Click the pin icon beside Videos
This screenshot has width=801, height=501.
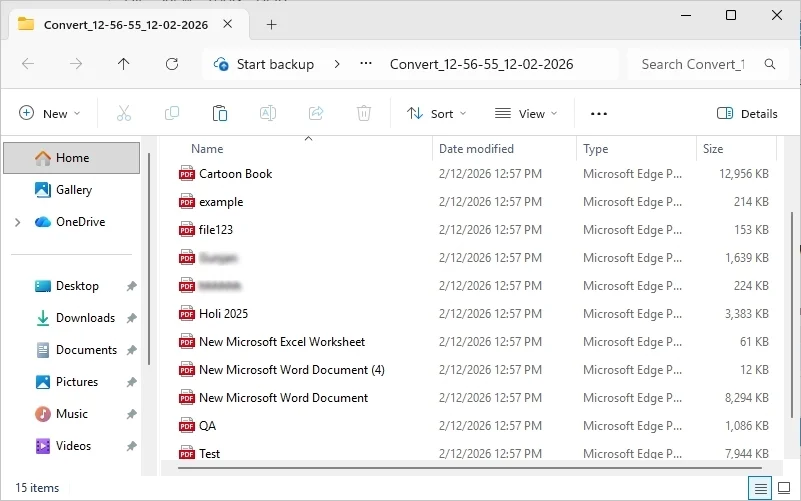(131, 446)
